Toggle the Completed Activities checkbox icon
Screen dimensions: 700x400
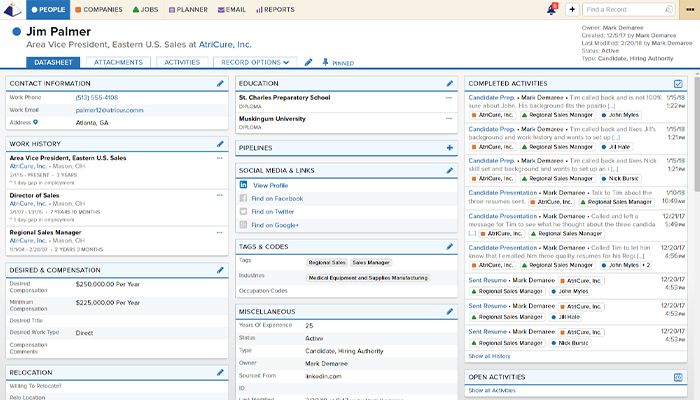click(679, 83)
